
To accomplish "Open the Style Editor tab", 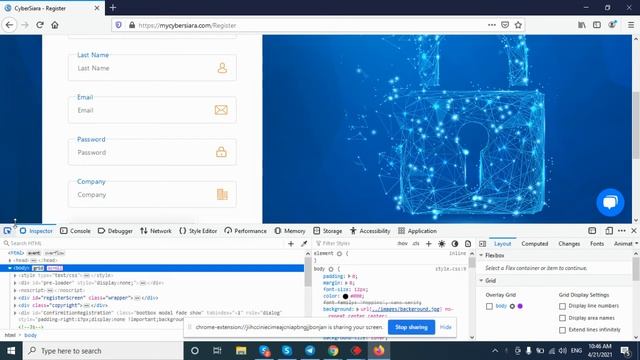I will pyautogui.click(x=198, y=231).
